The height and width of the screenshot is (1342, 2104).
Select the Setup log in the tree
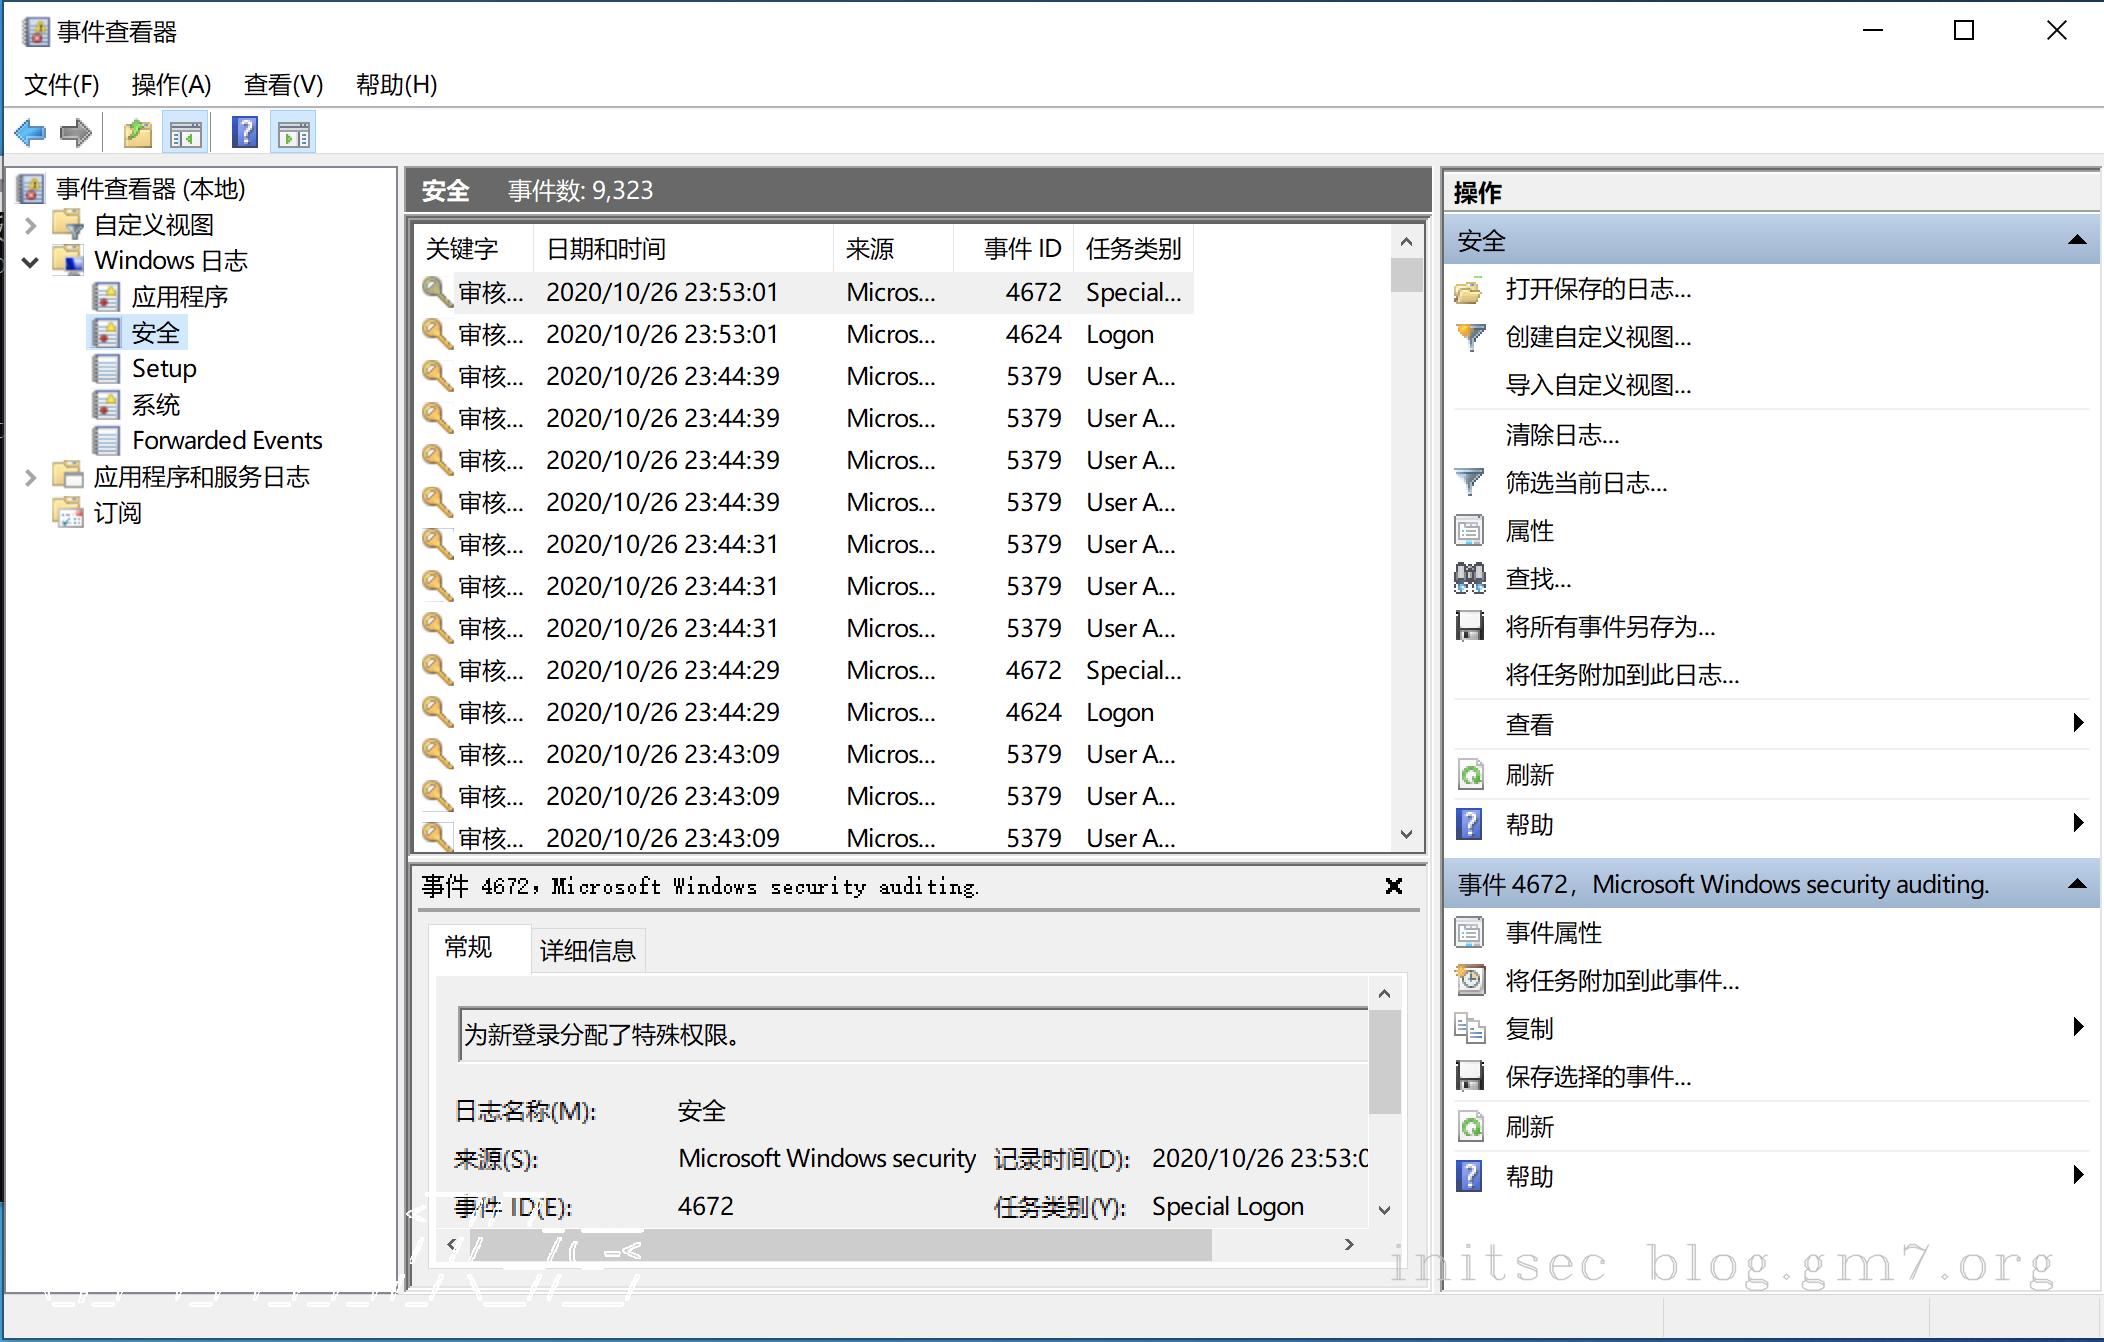[x=163, y=367]
